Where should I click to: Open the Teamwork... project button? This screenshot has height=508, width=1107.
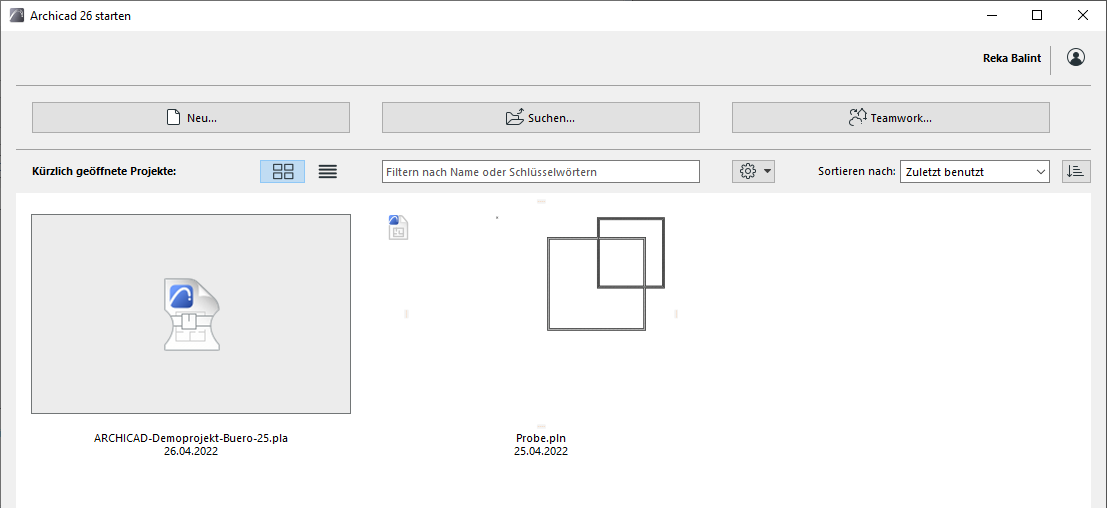pos(890,118)
